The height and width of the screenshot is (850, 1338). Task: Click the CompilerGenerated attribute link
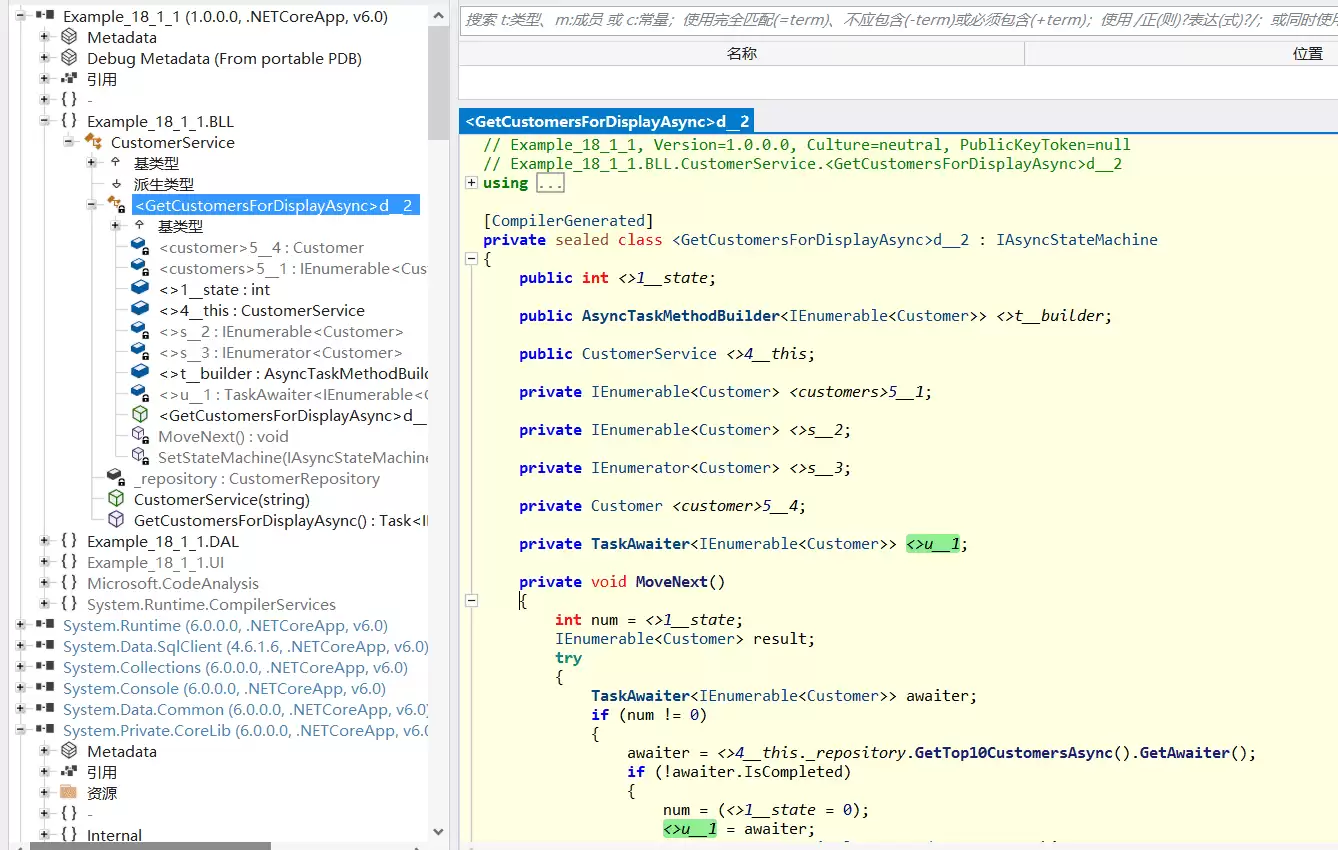point(569,221)
